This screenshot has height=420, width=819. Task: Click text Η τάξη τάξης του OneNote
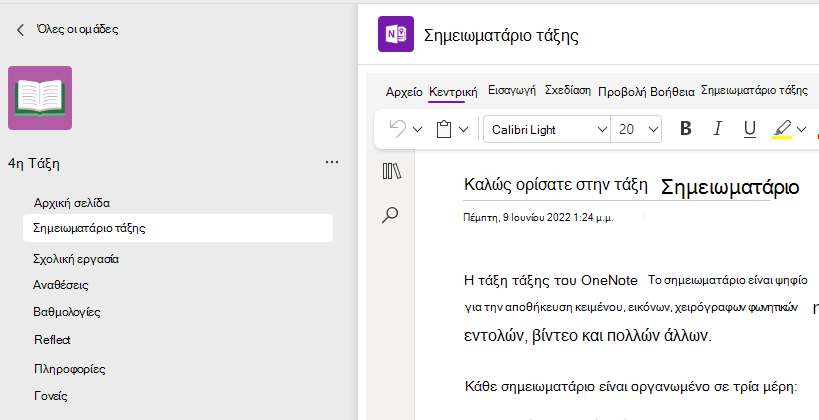[551, 281]
